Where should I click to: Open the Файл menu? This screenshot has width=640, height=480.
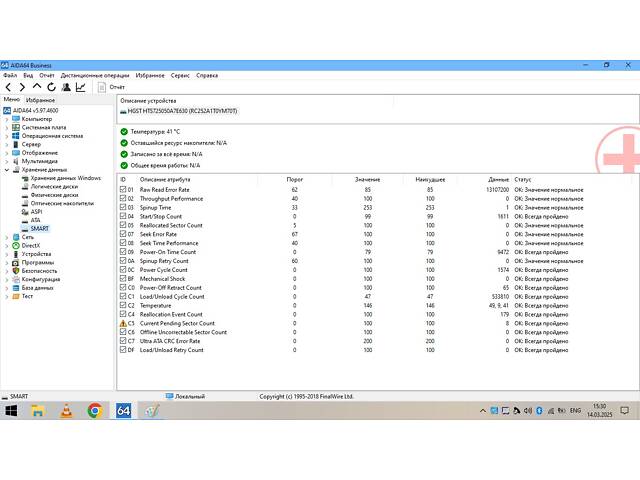pos(10,76)
